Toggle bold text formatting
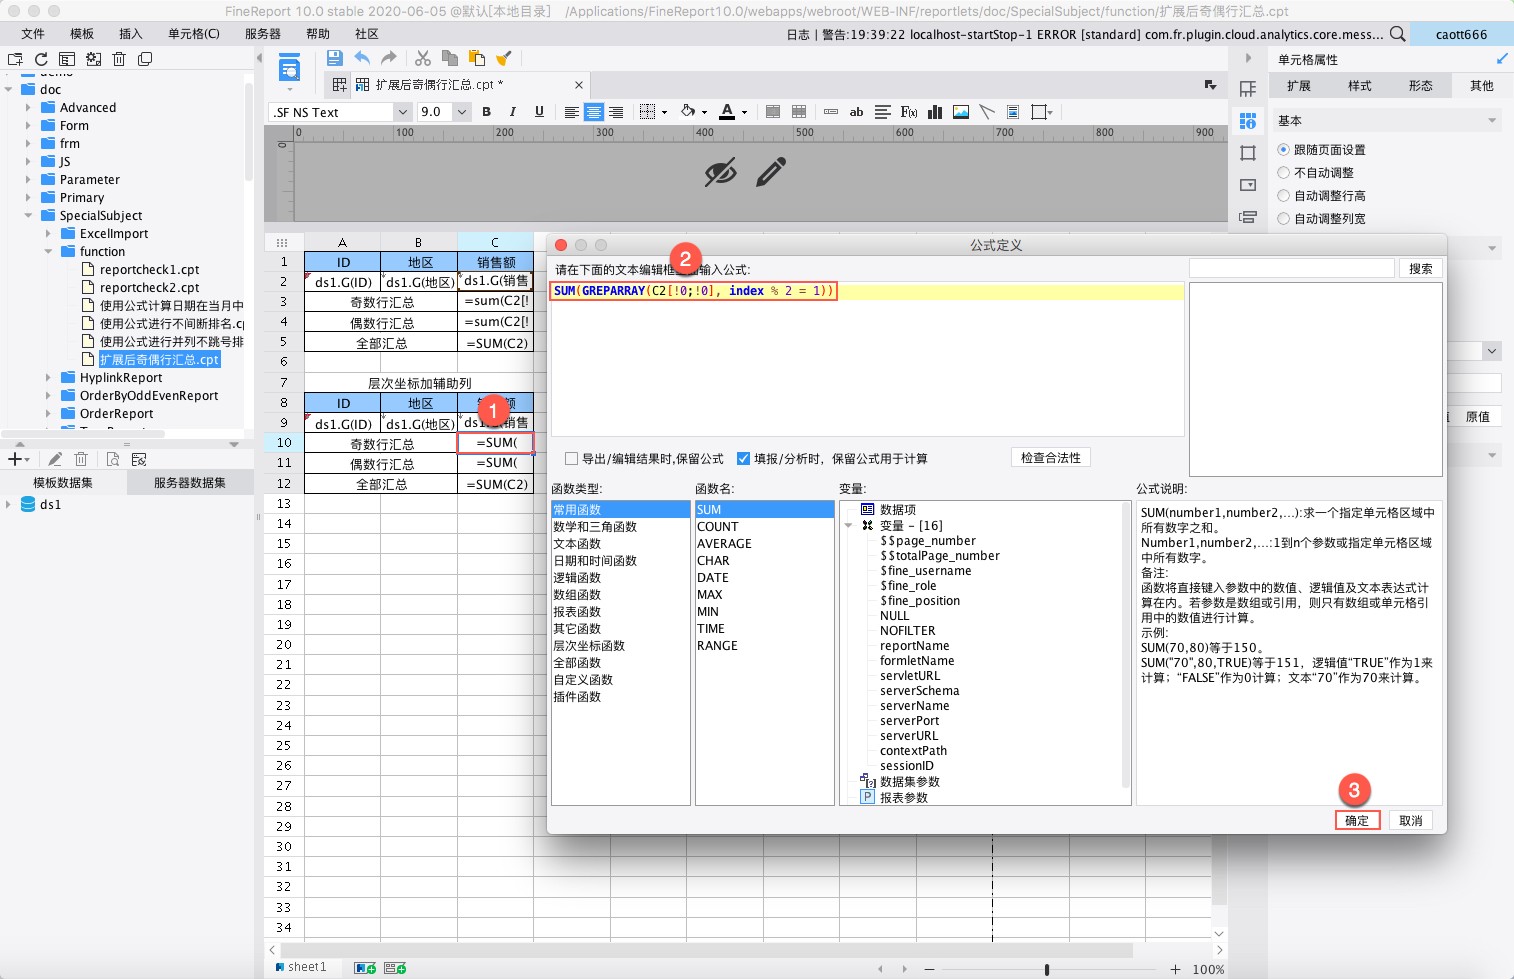This screenshot has height=979, width=1514. 487,112
